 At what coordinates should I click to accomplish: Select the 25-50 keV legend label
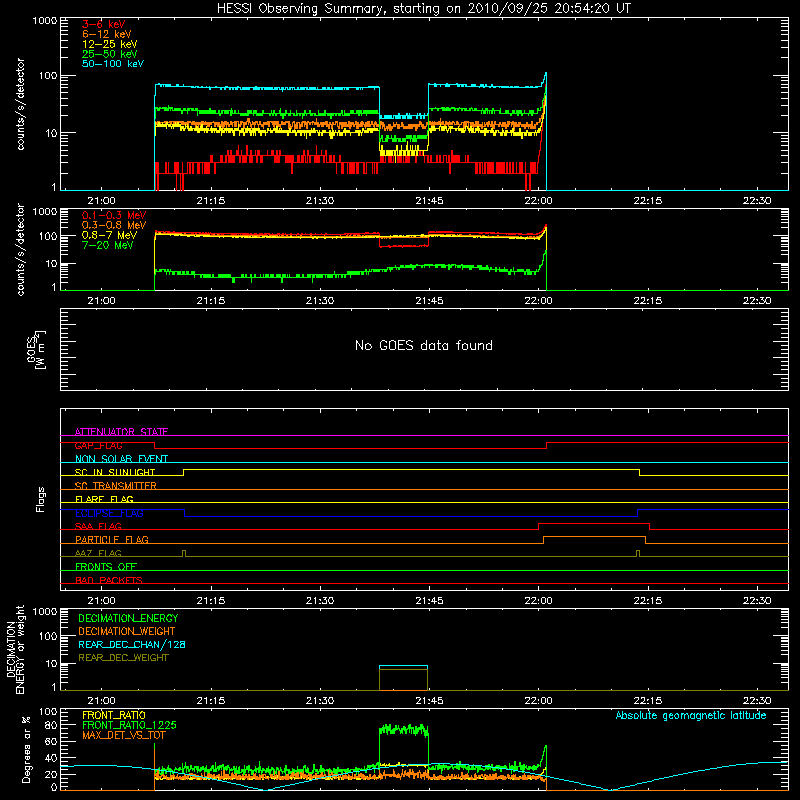(x=110, y=54)
